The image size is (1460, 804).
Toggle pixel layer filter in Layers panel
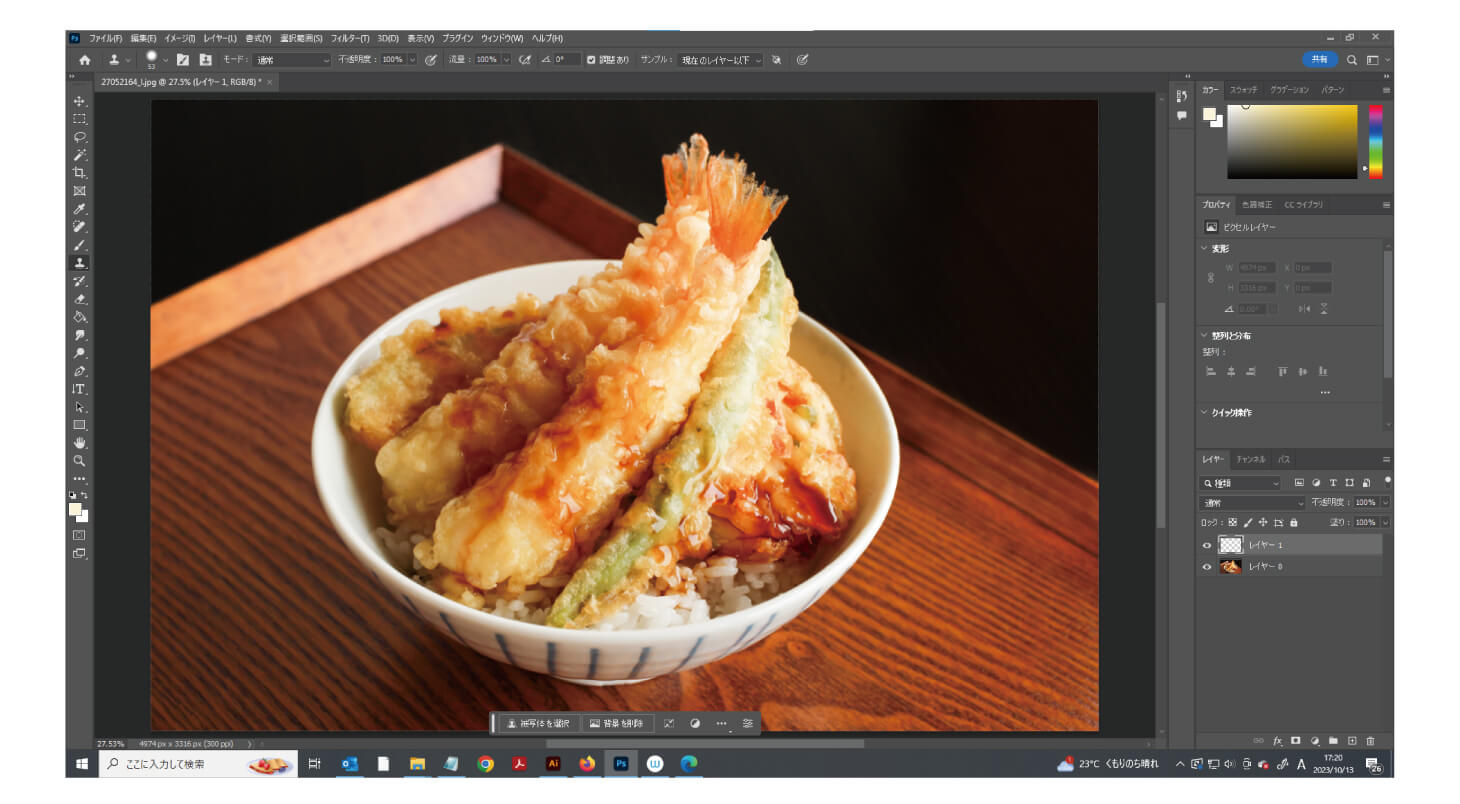1299,483
